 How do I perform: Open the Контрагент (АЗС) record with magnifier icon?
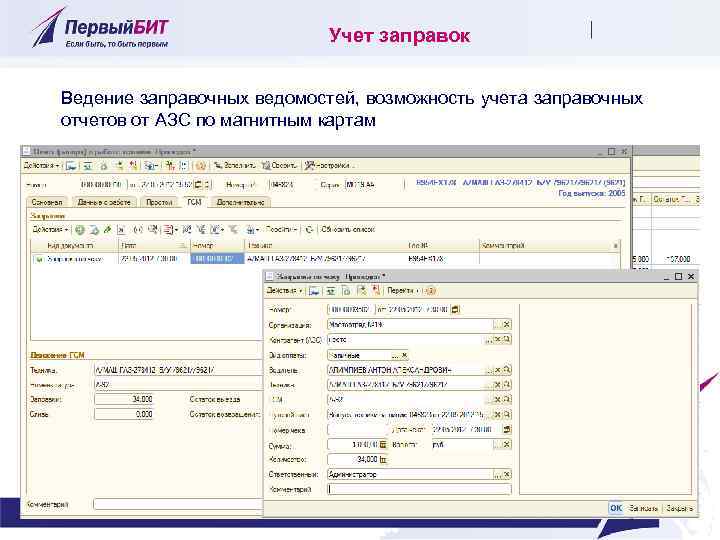pos(506,340)
